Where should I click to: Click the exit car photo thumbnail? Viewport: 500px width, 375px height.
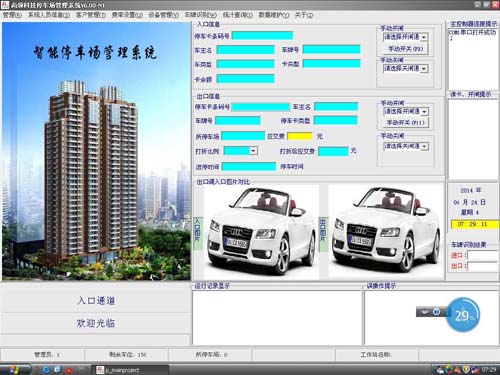[386, 231]
